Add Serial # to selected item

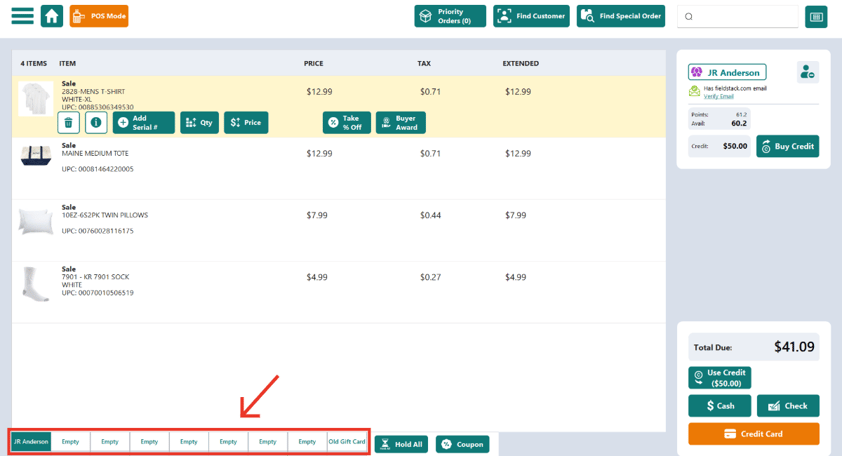click(x=143, y=122)
